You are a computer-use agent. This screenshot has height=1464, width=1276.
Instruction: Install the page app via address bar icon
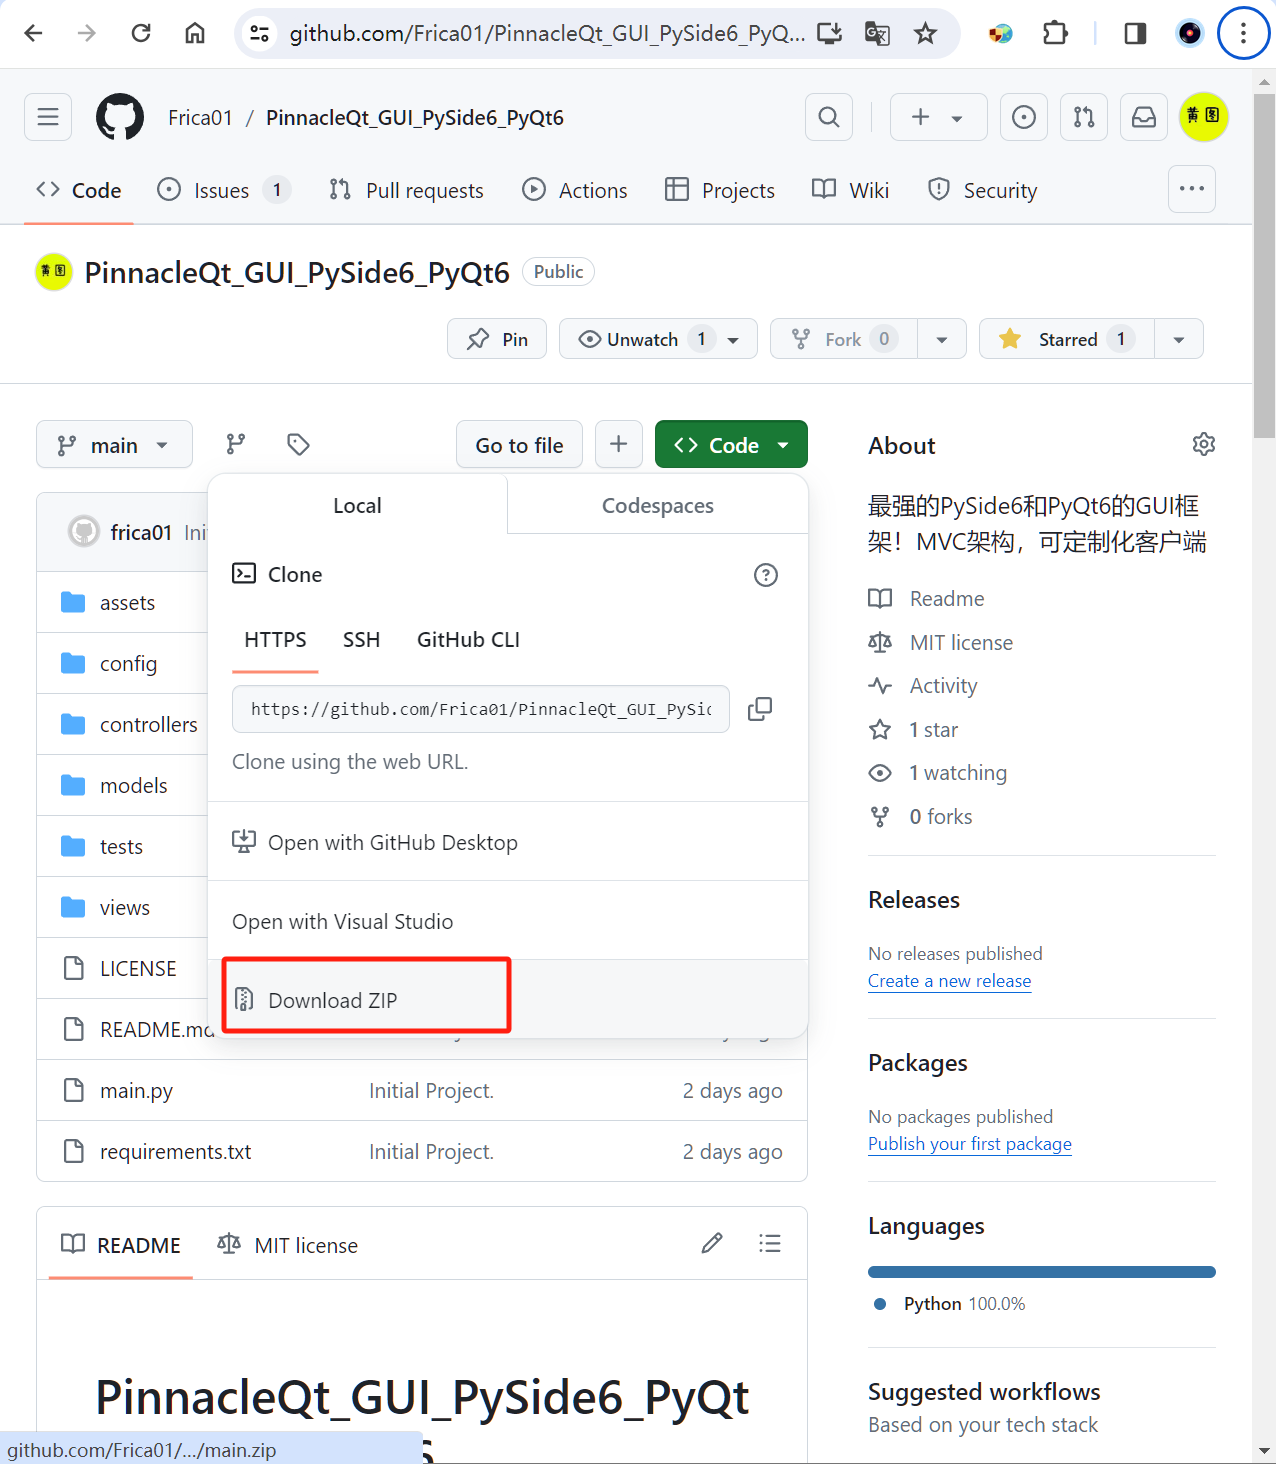point(830,33)
